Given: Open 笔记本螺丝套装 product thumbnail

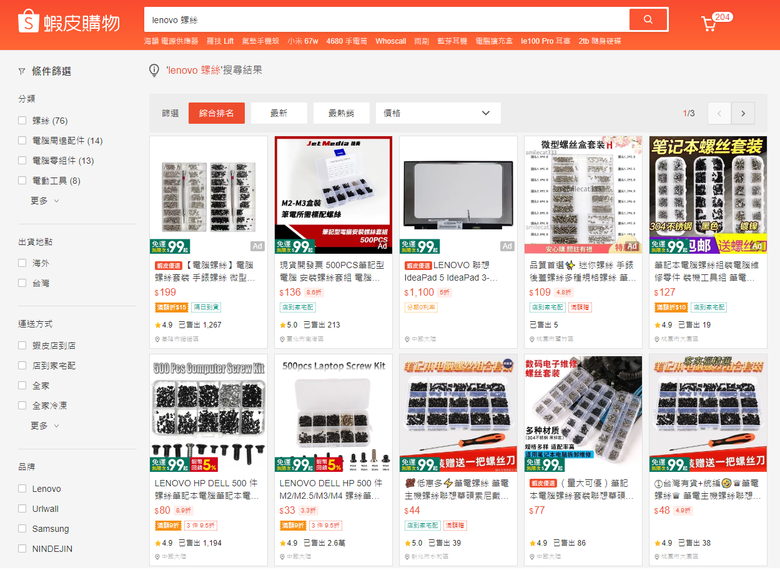Looking at the screenshot, I should [708, 195].
